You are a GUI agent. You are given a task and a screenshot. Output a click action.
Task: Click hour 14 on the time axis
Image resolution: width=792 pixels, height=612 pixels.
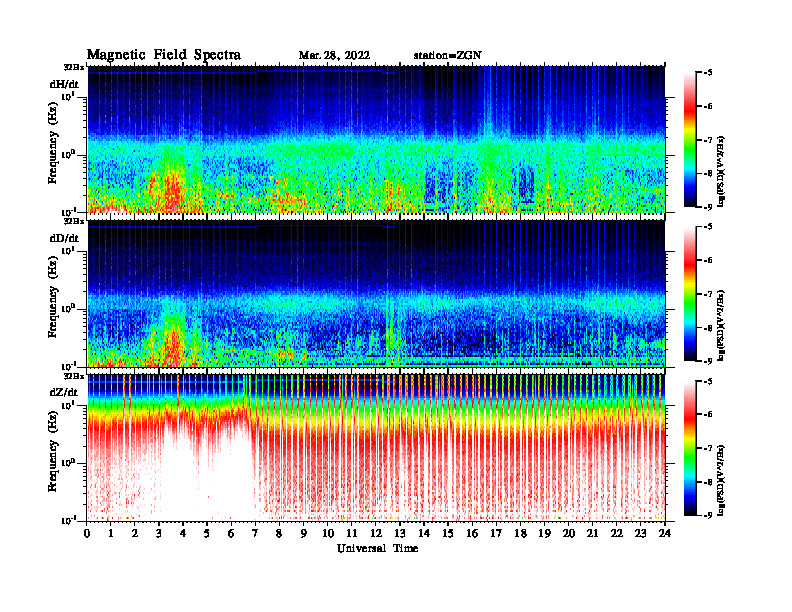[x=424, y=534]
